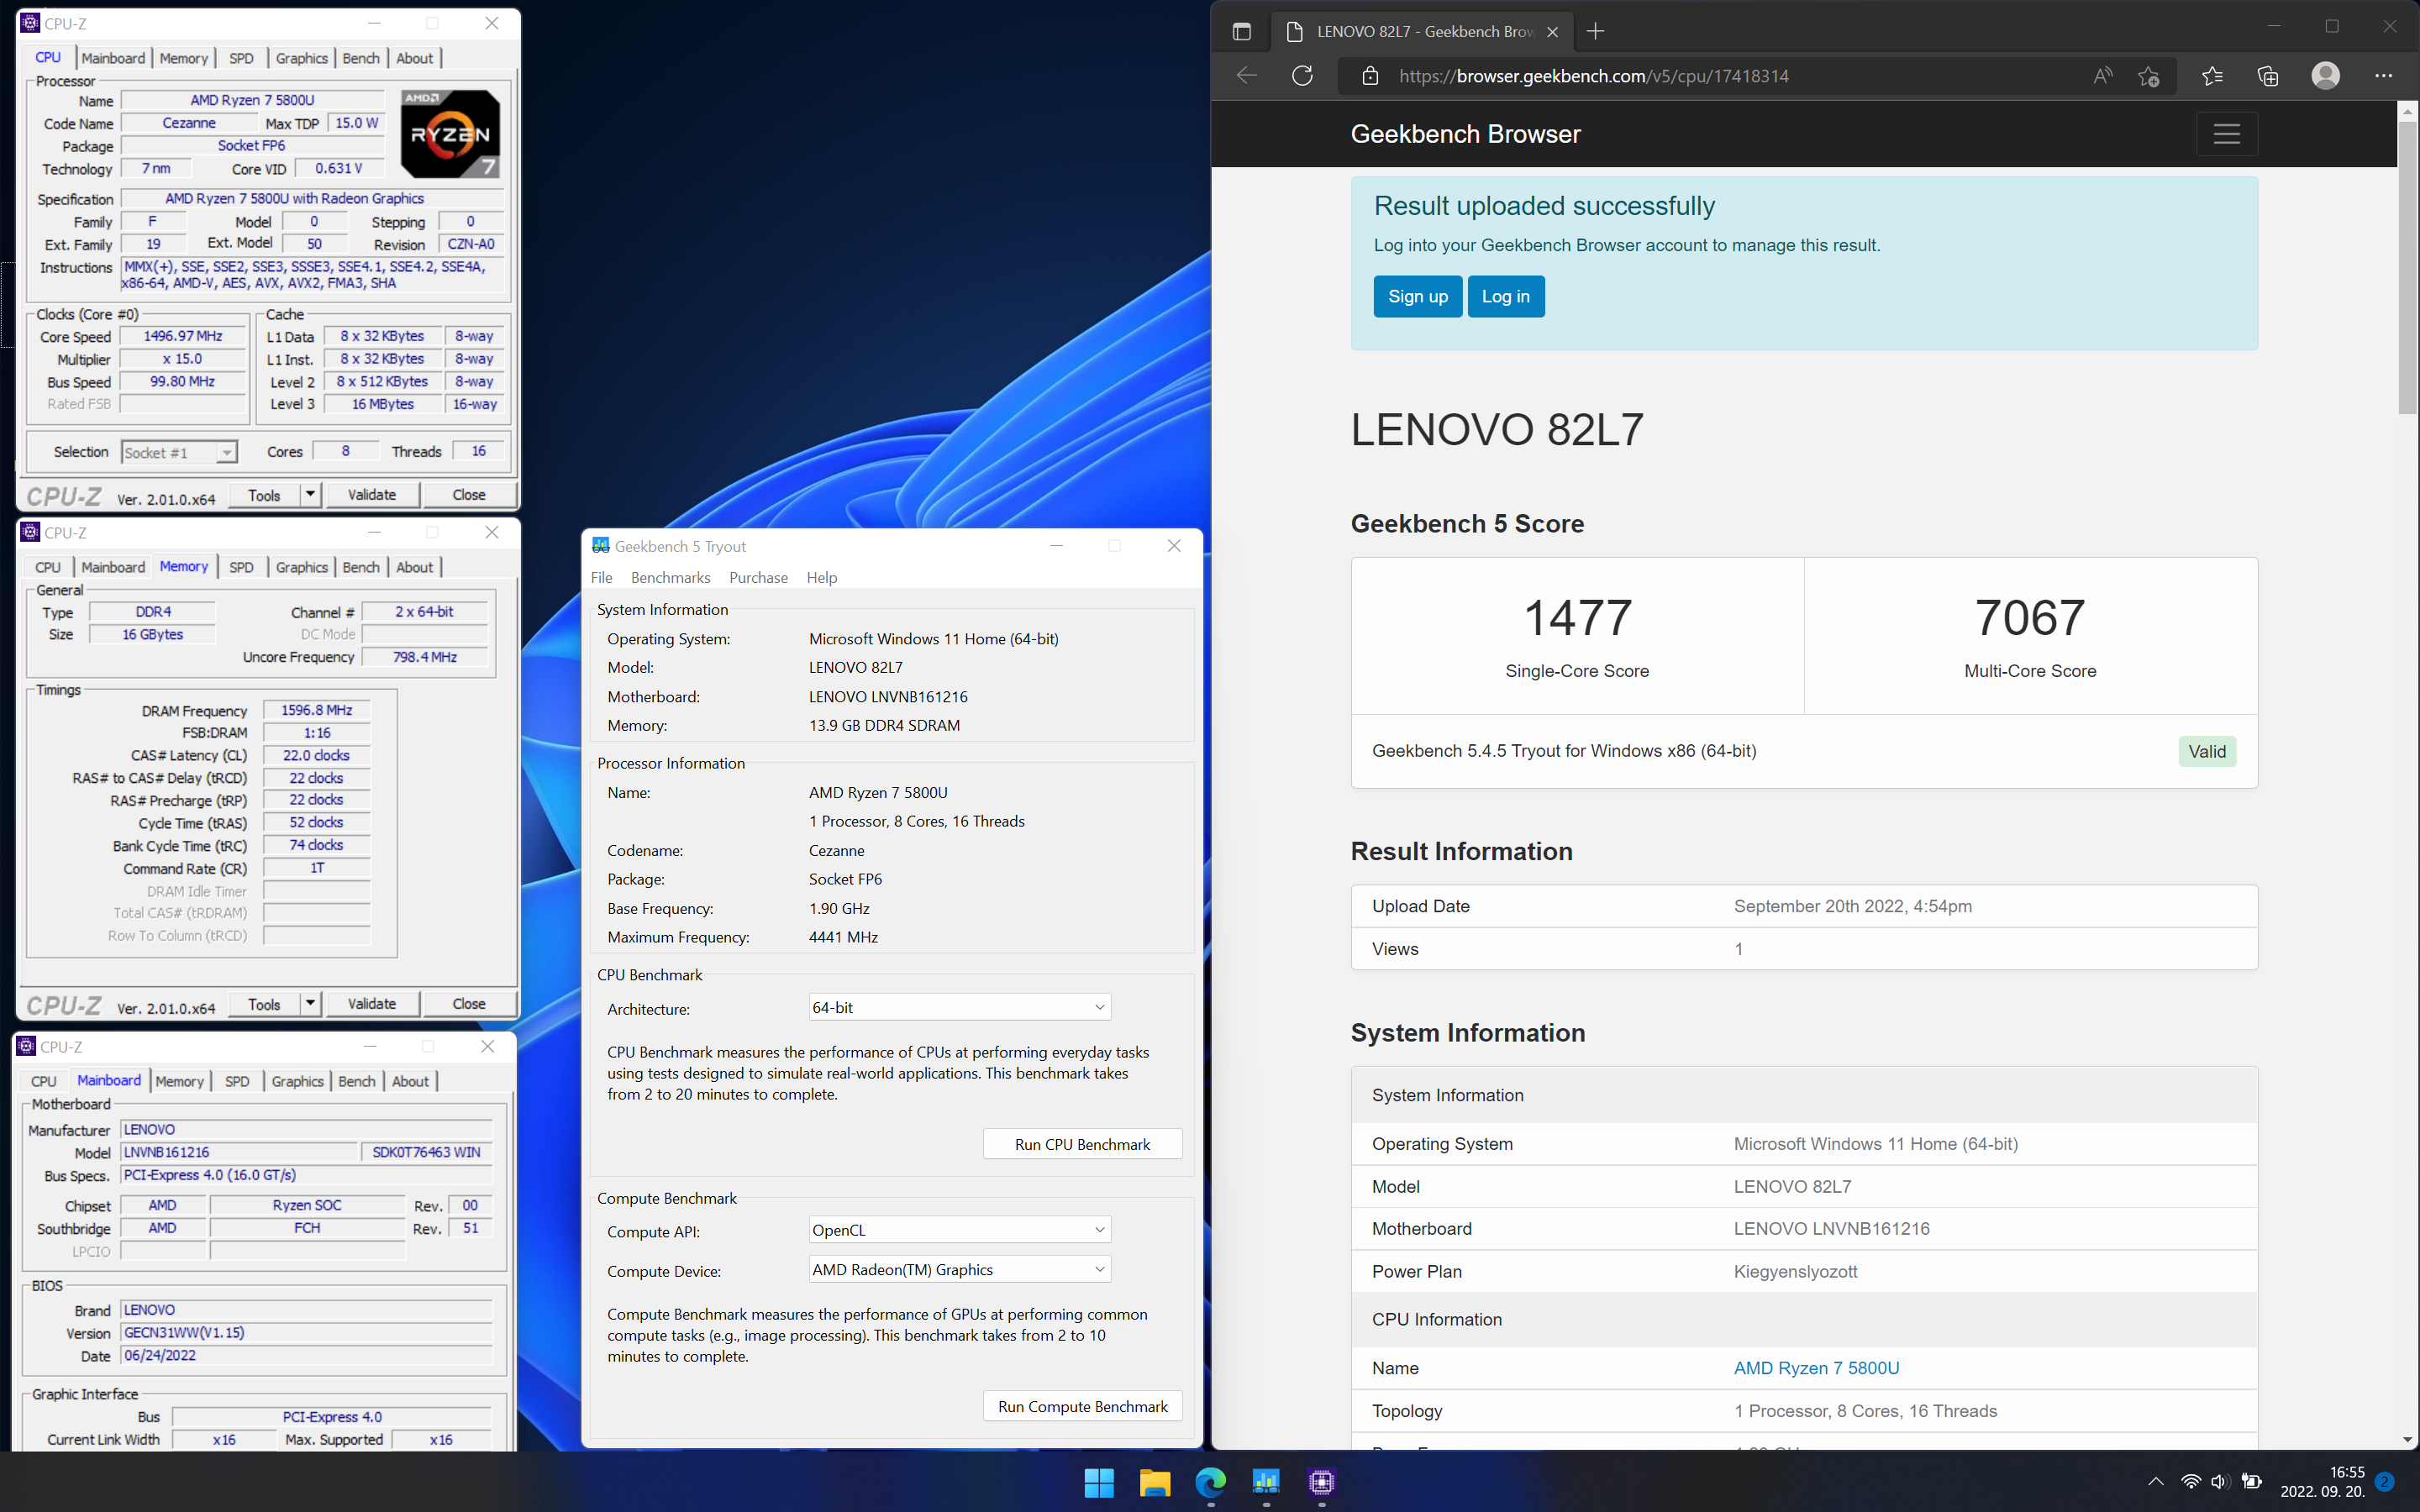Switch to CPU tab in Memory CPU-Z window
2420x1512 pixels.
(x=48, y=567)
